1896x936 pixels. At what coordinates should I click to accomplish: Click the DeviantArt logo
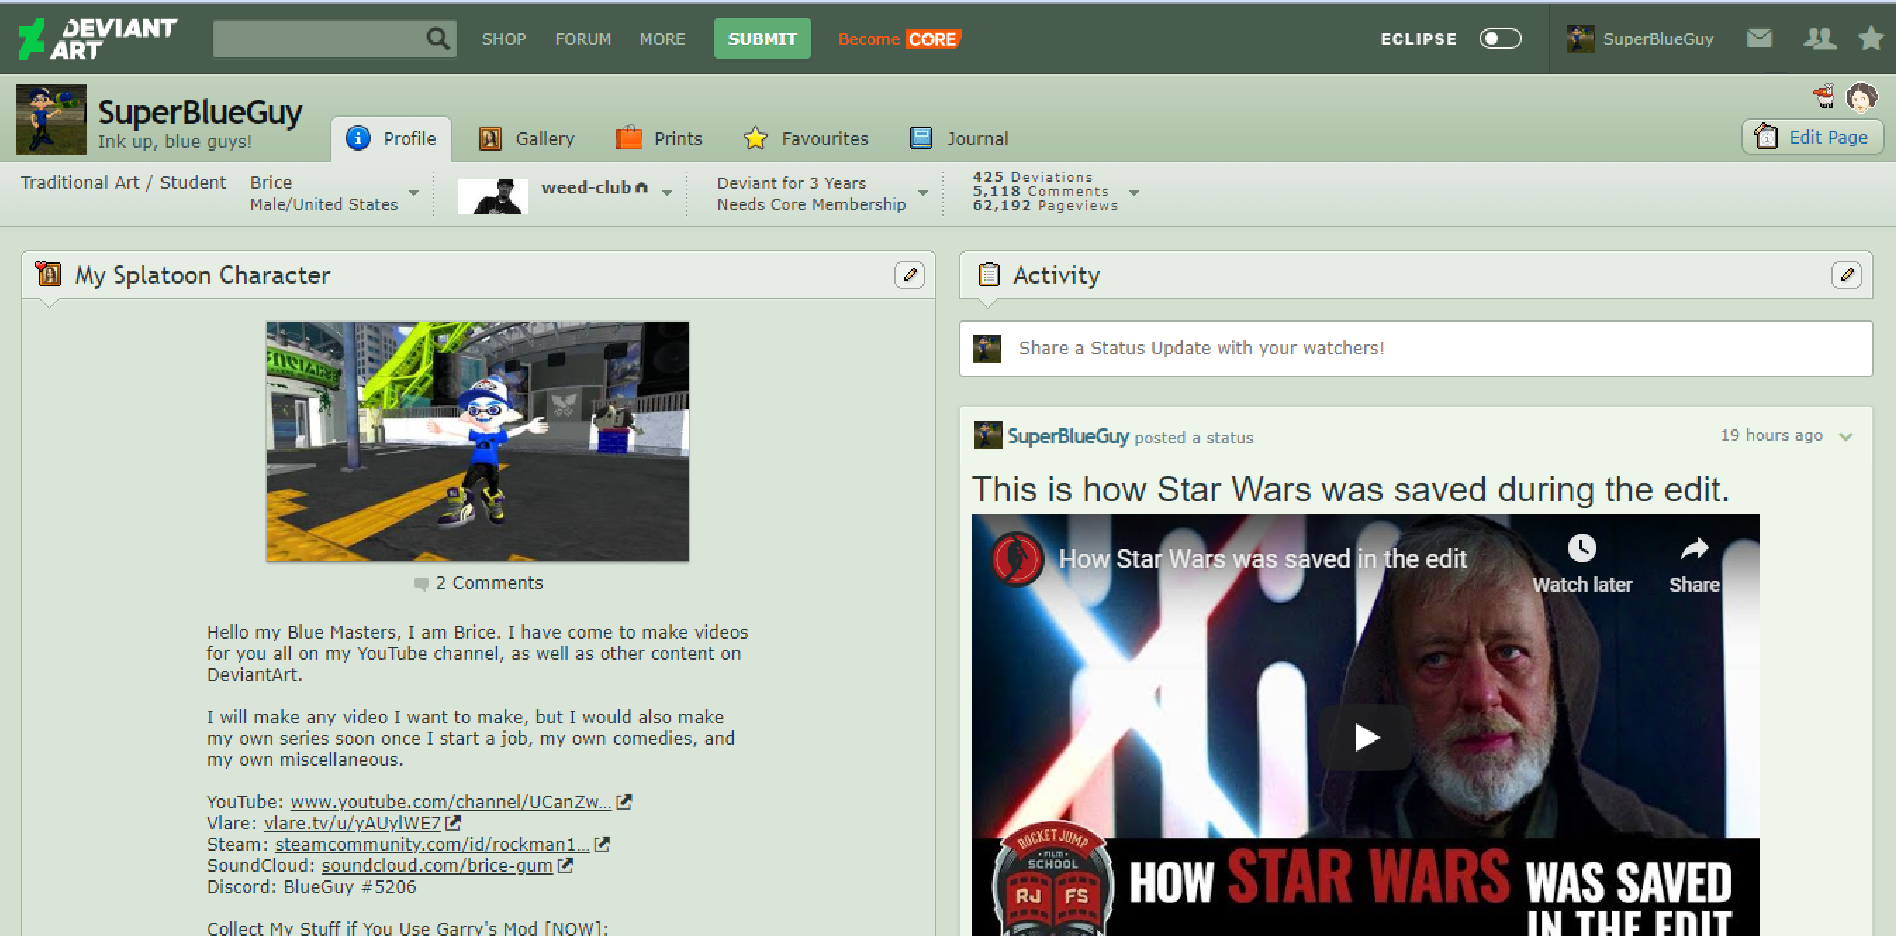click(x=97, y=39)
